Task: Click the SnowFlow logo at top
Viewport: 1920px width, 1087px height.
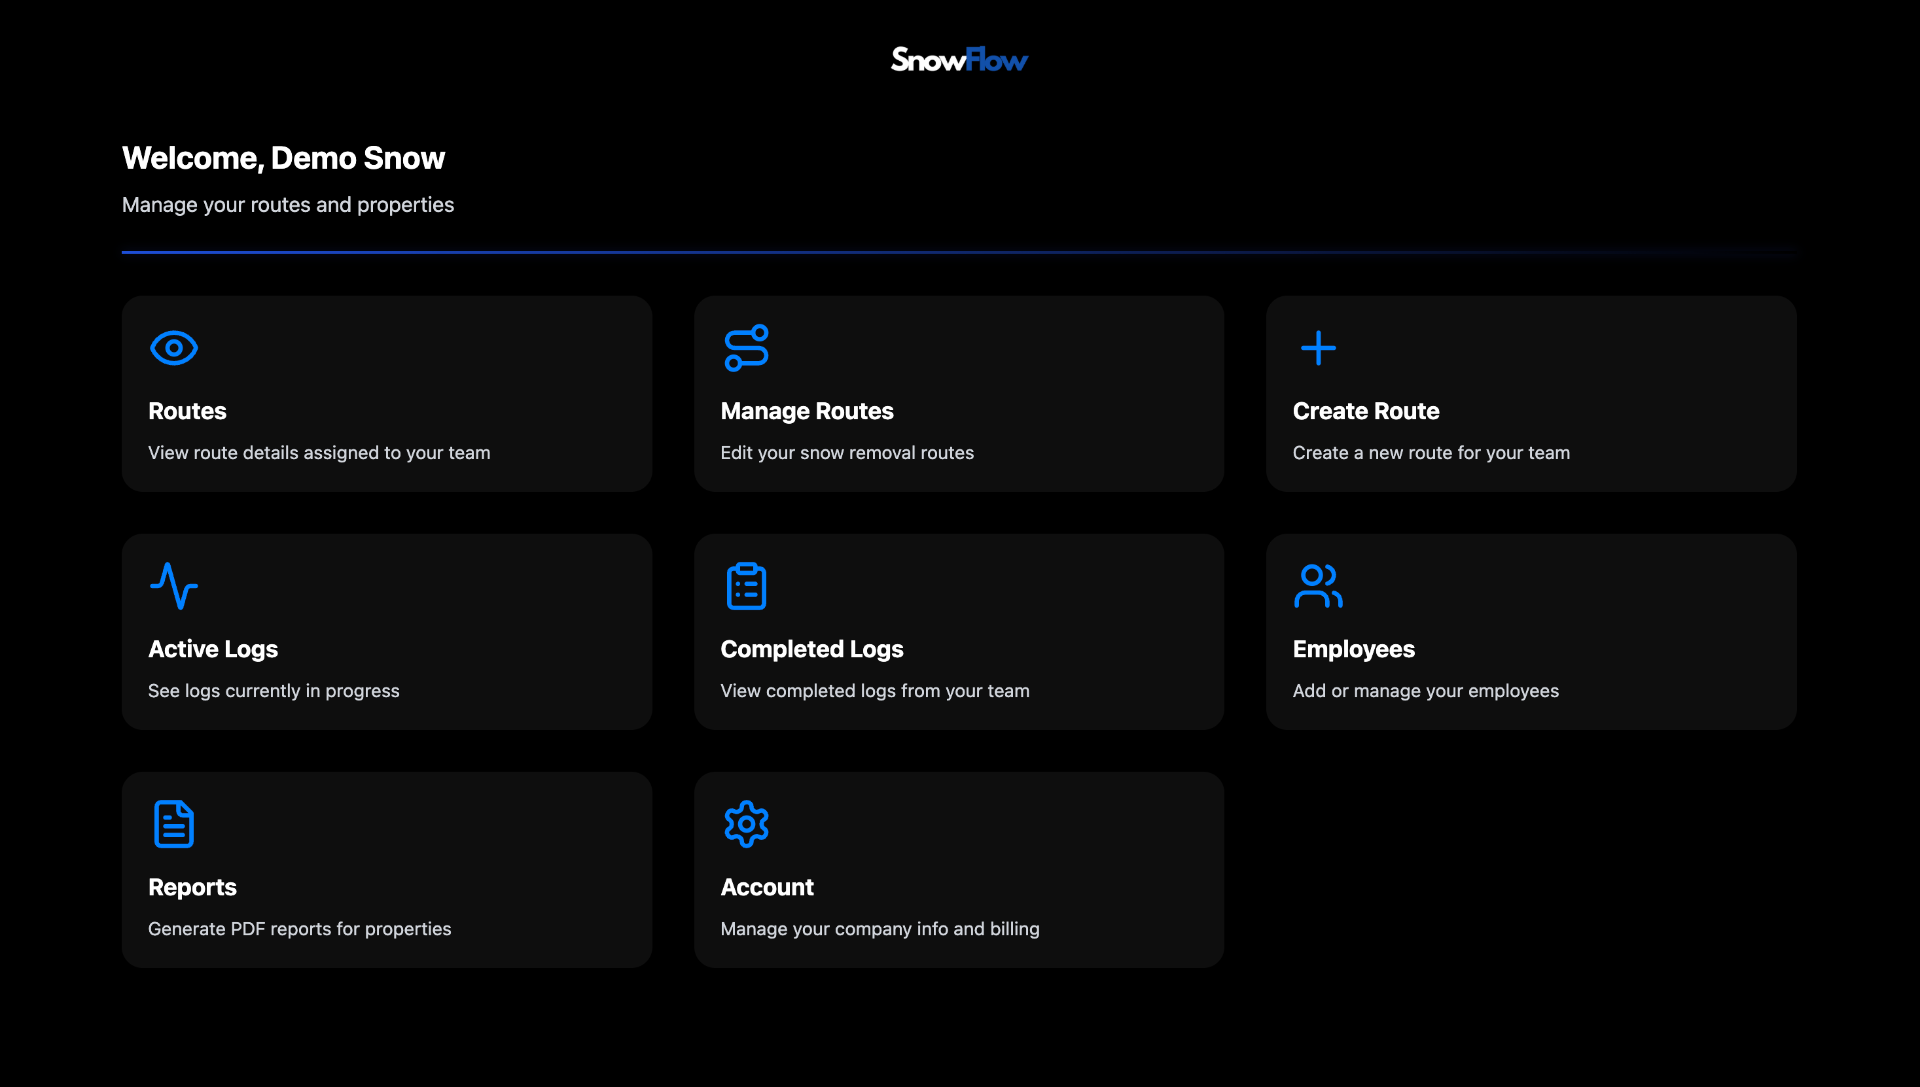Action: click(959, 60)
